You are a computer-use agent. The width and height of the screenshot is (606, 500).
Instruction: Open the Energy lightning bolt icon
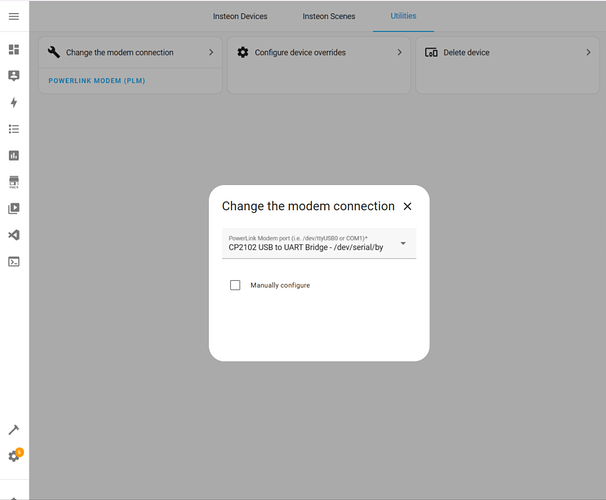coord(14,102)
